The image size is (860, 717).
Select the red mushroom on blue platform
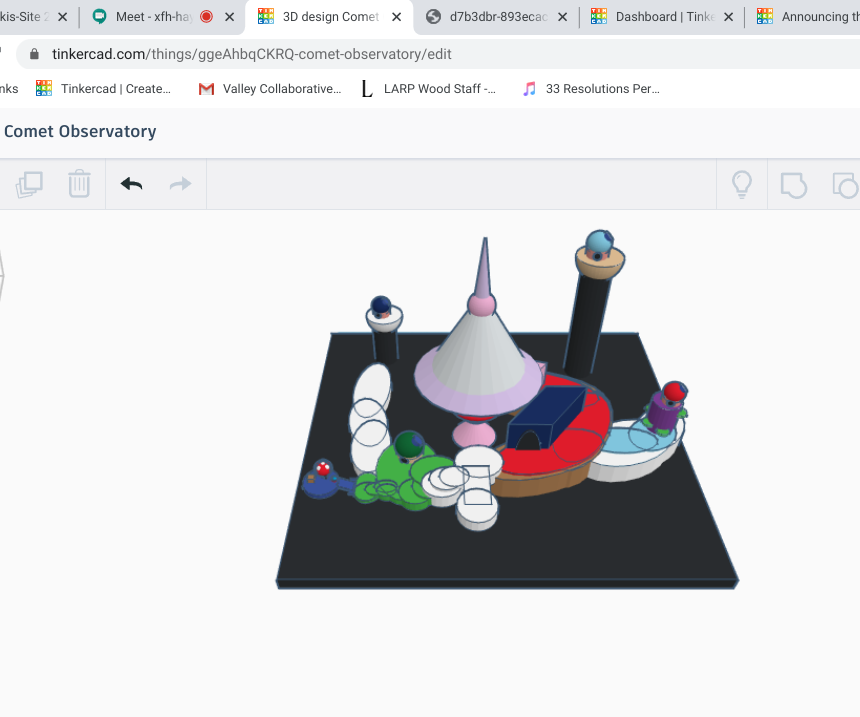(x=323, y=469)
